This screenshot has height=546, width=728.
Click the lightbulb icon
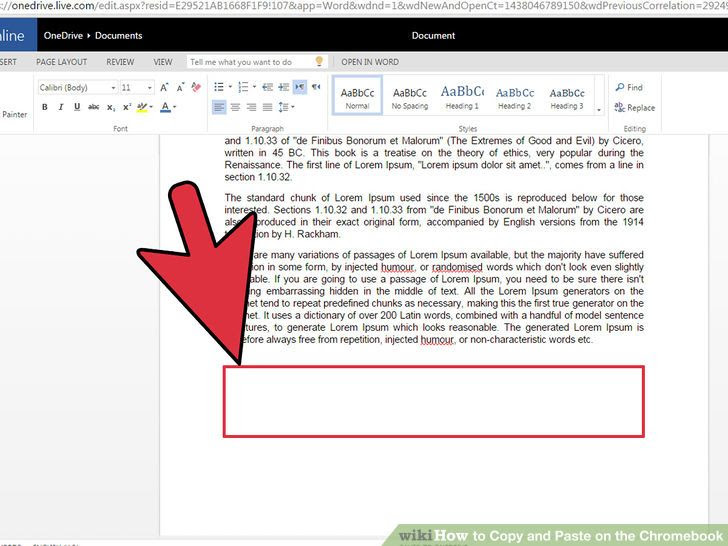(x=319, y=61)
